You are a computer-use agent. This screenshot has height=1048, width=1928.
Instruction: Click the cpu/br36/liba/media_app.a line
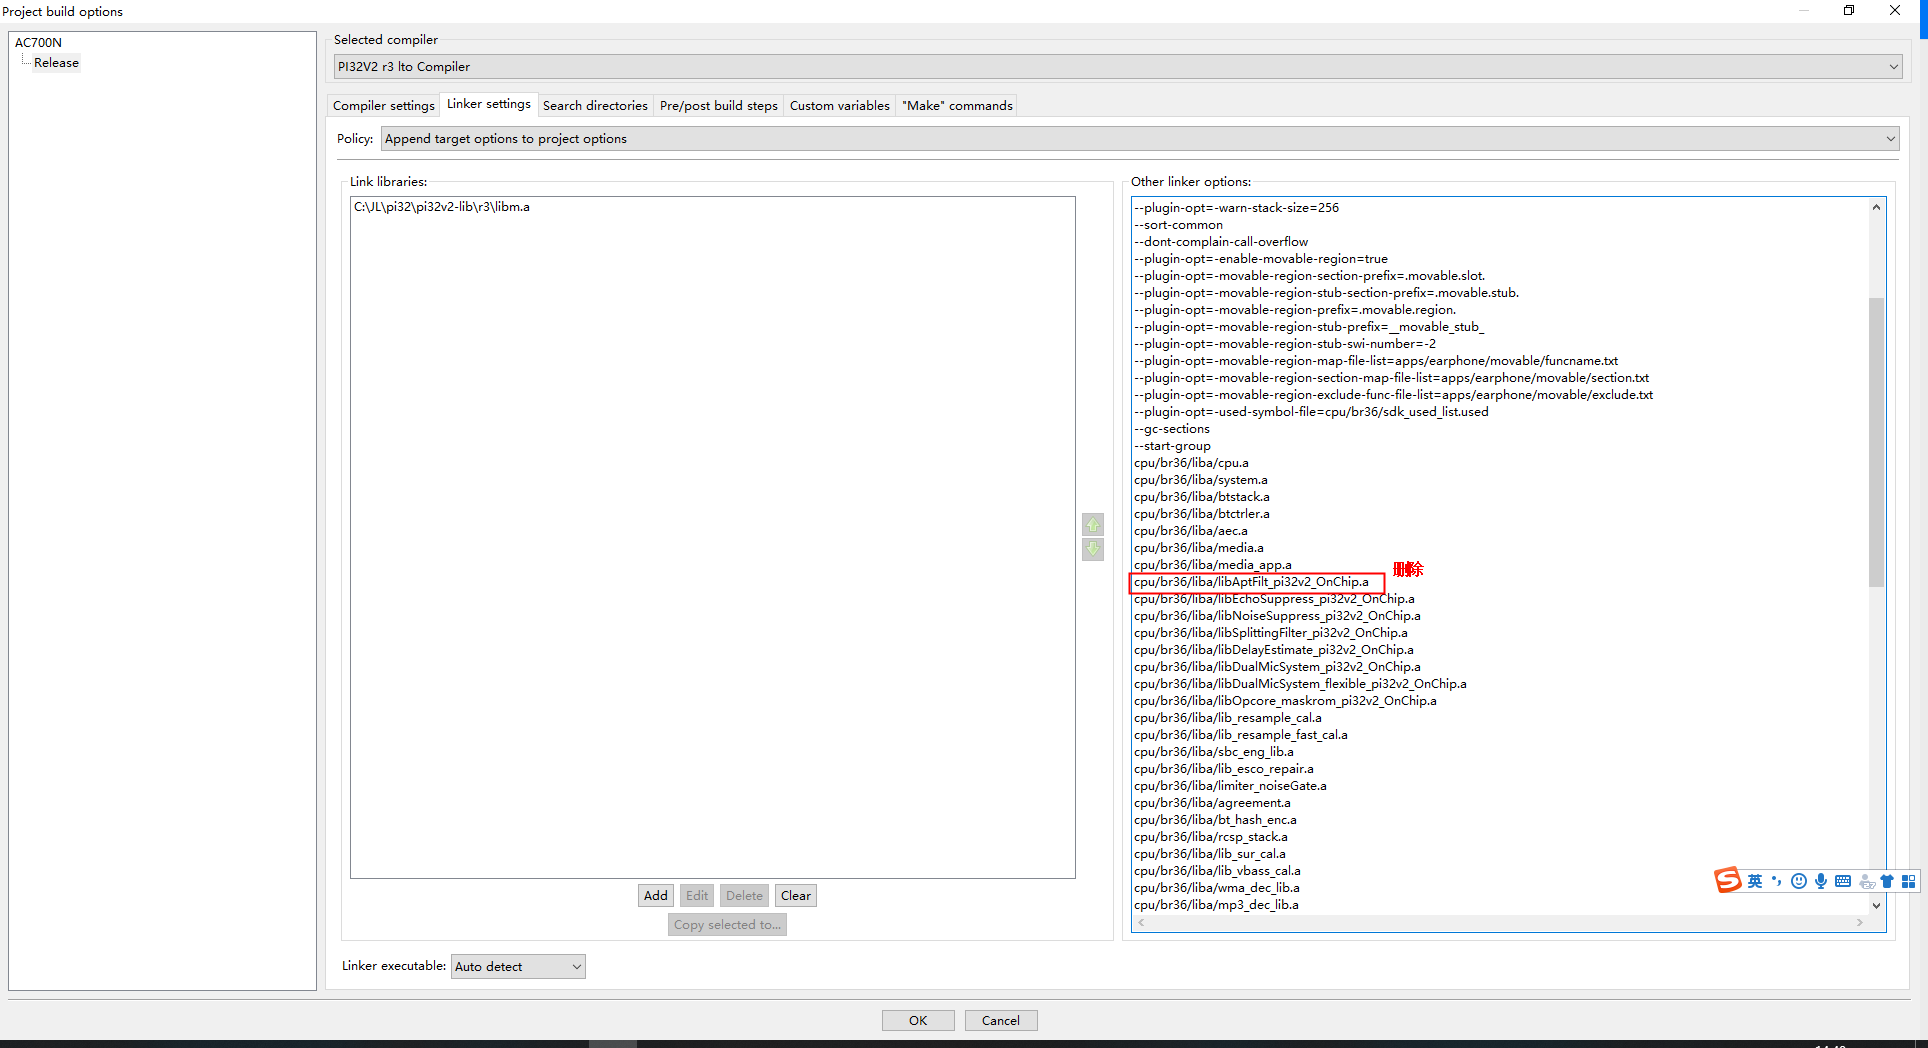(1213, 565)
